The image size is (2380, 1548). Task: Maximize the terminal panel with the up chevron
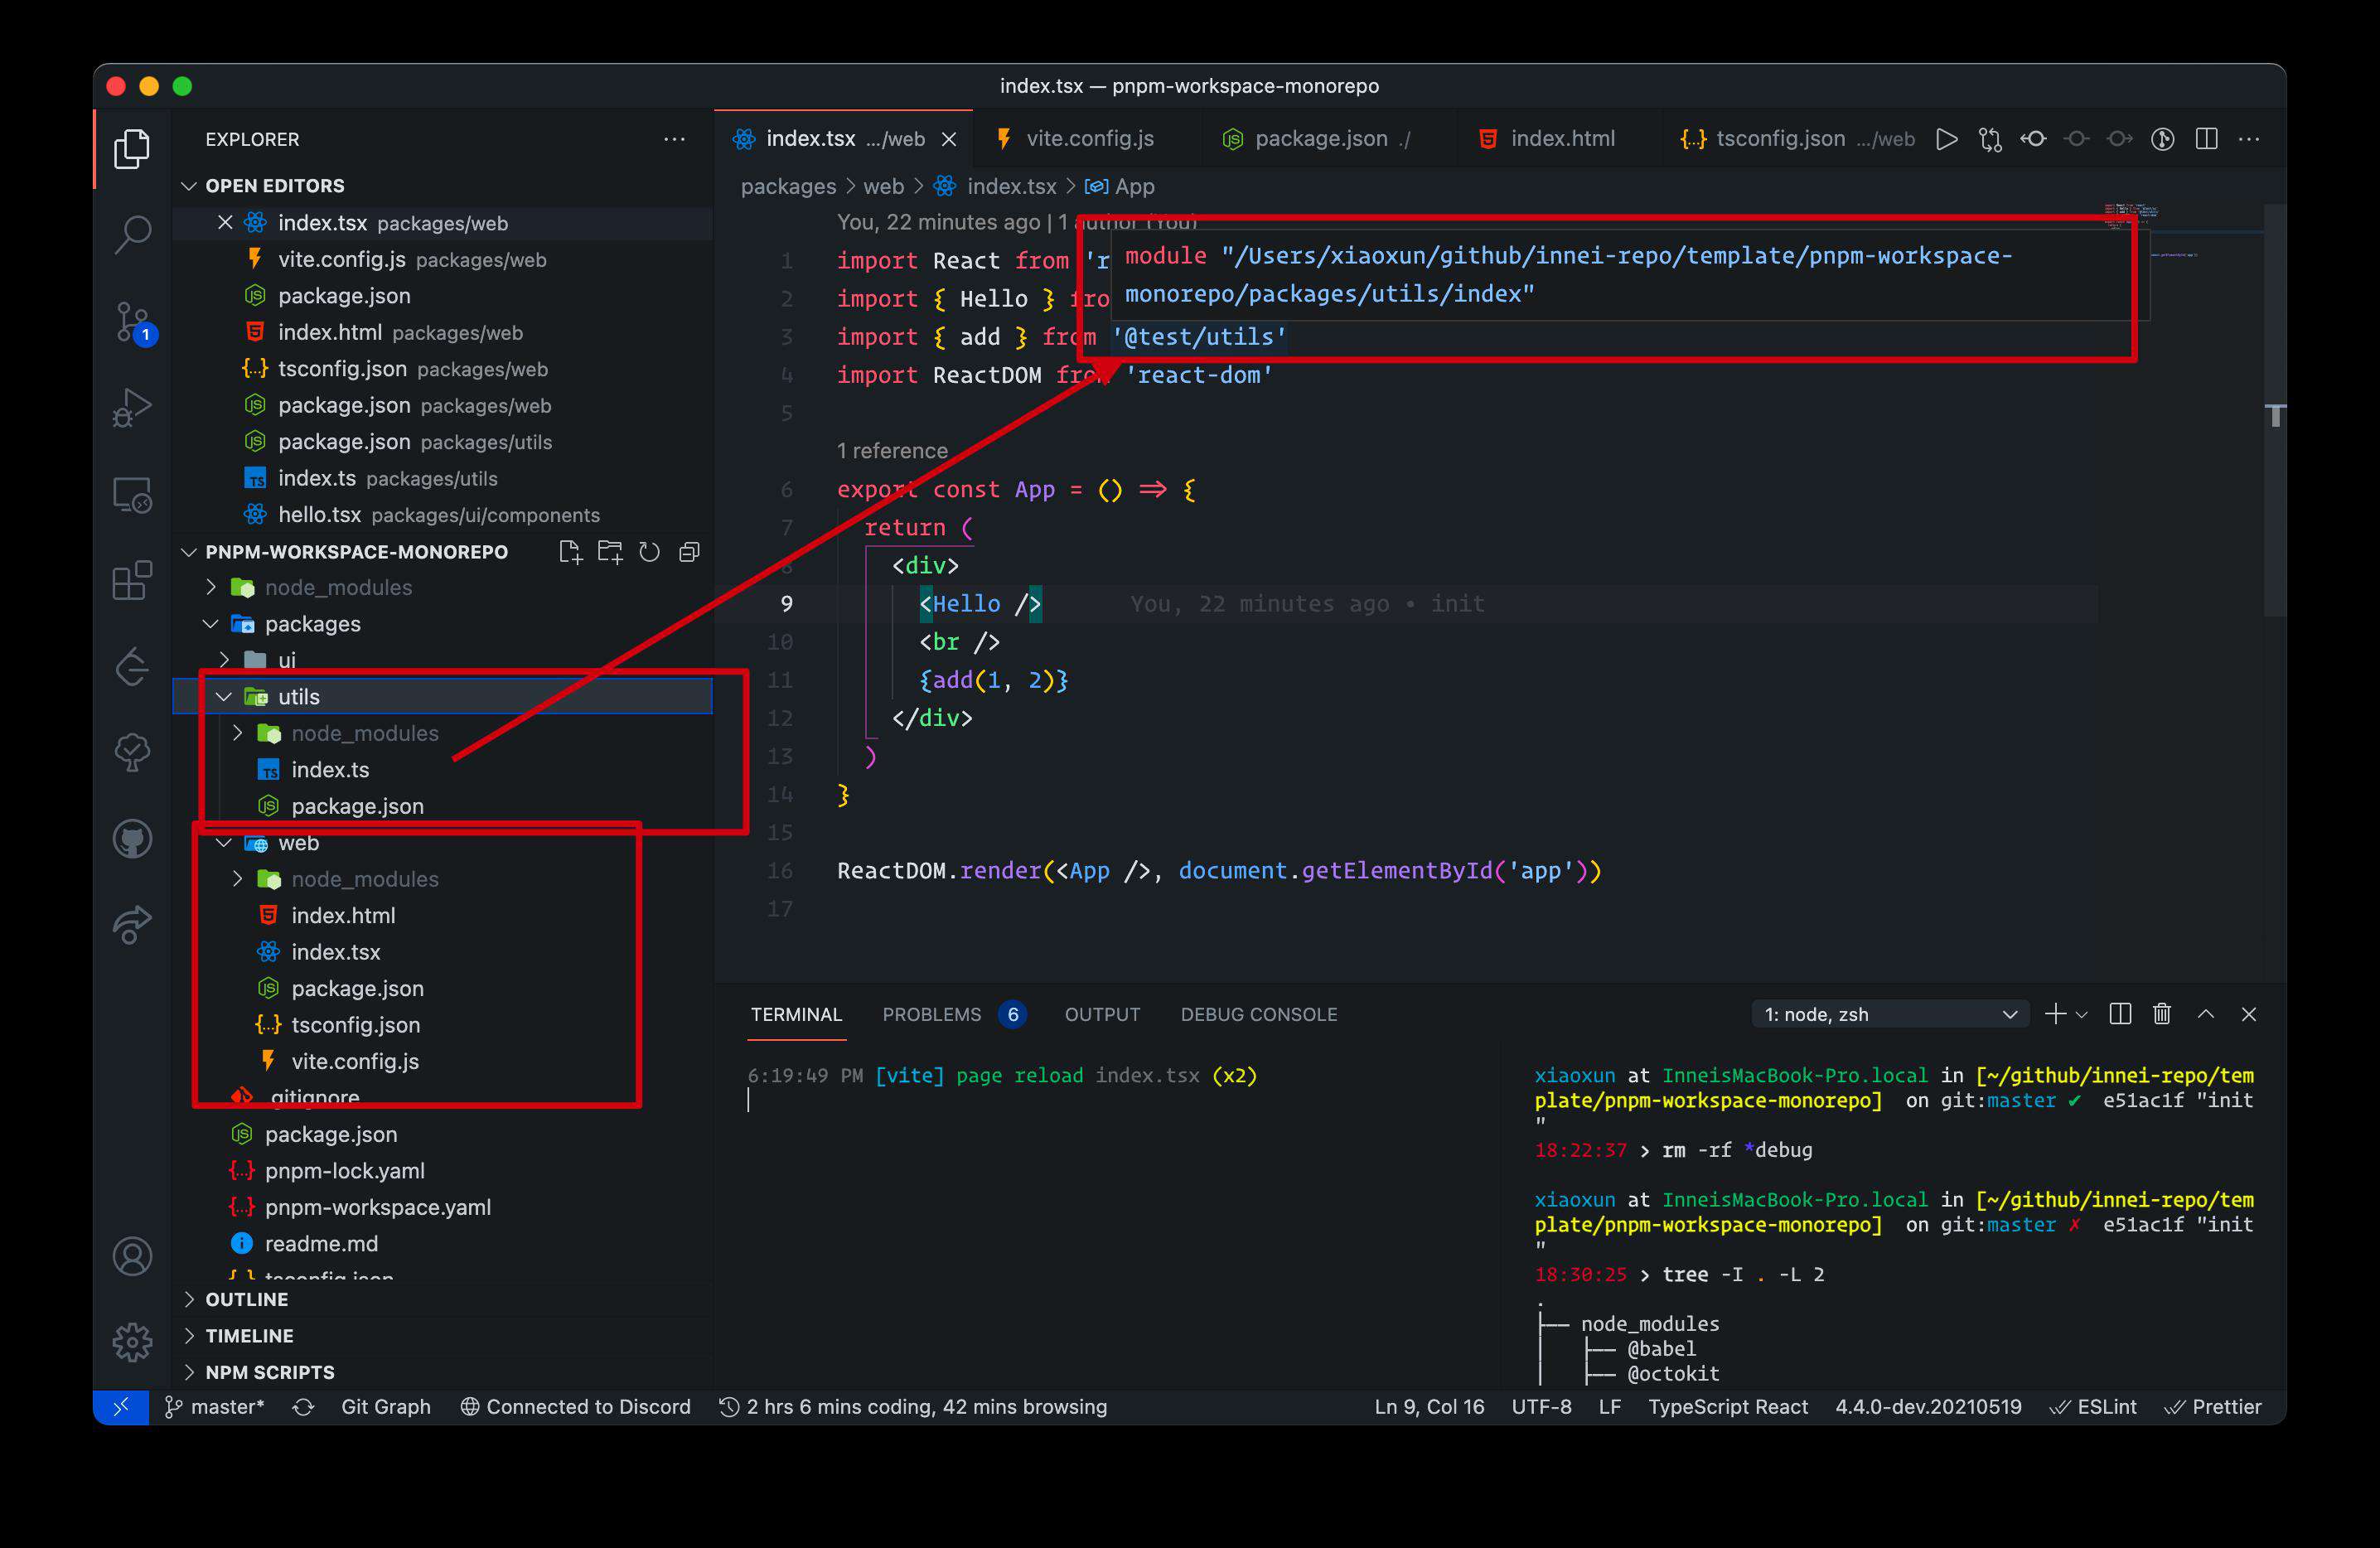(x=2206, y=1014)
